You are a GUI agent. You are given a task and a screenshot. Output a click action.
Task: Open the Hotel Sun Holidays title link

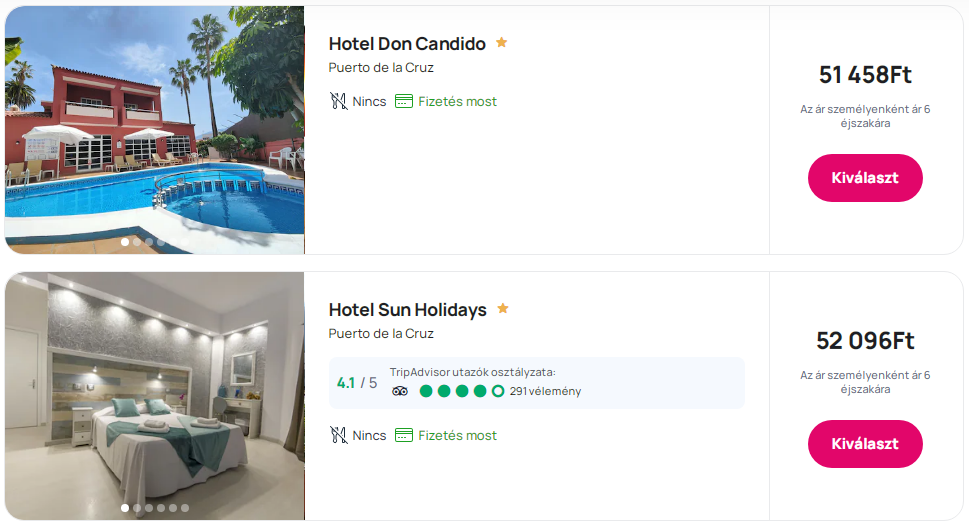click(x=407, y=310)
